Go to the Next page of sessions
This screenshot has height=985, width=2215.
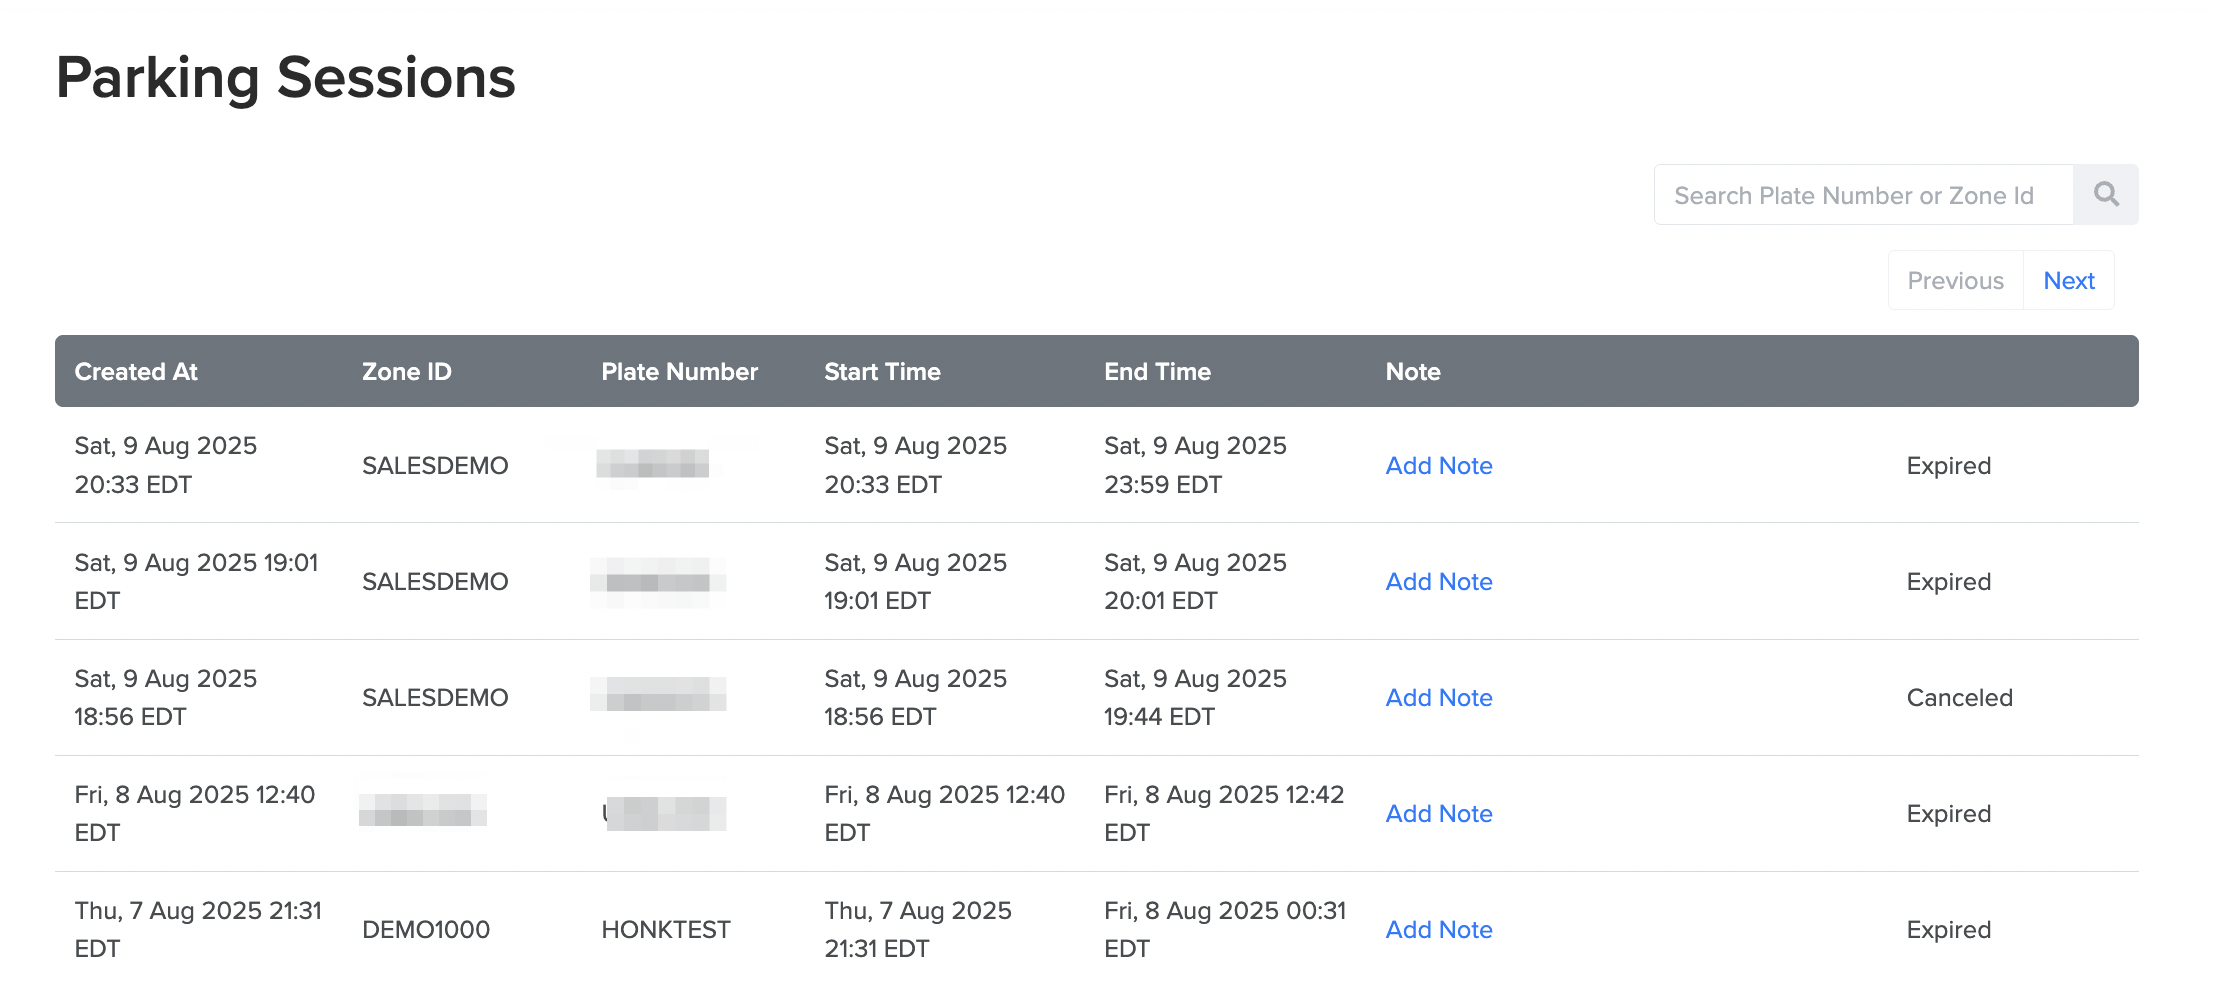pyautogui.click(x=2068, y=281)
